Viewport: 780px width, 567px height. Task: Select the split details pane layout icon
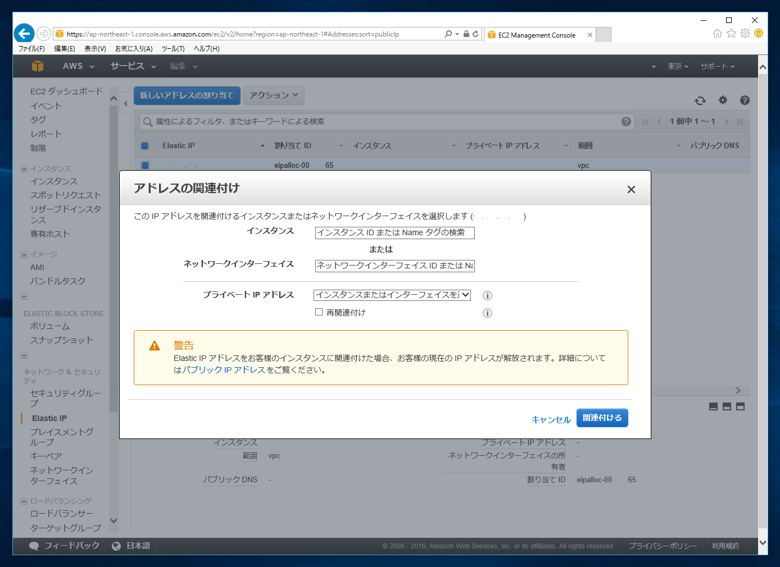(726, 406)
